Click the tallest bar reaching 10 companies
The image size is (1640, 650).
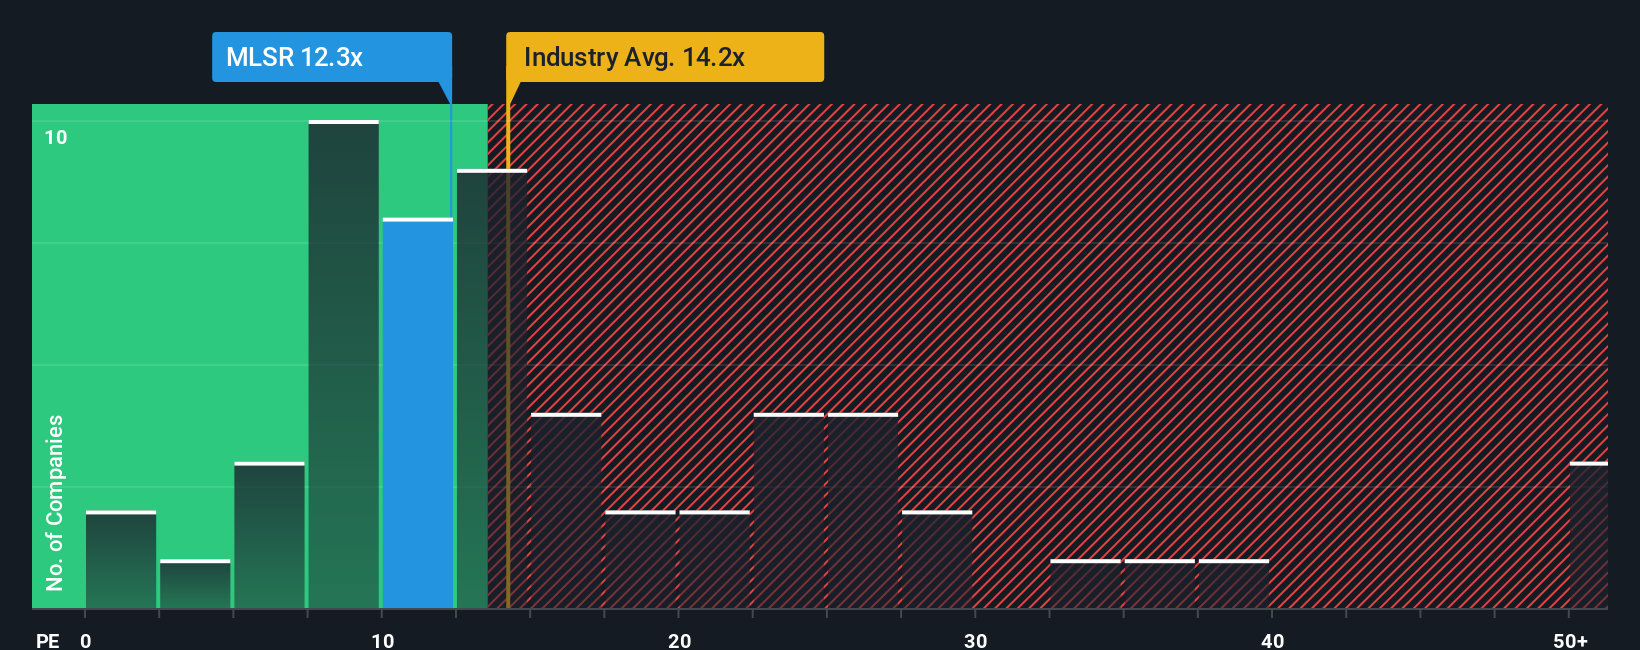click(x=344, y=364)
